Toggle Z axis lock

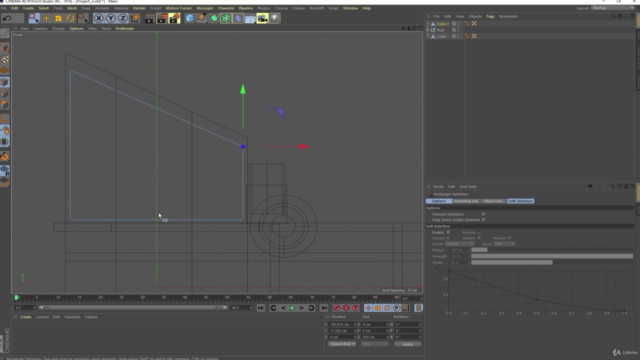click(x=122, y=18)
